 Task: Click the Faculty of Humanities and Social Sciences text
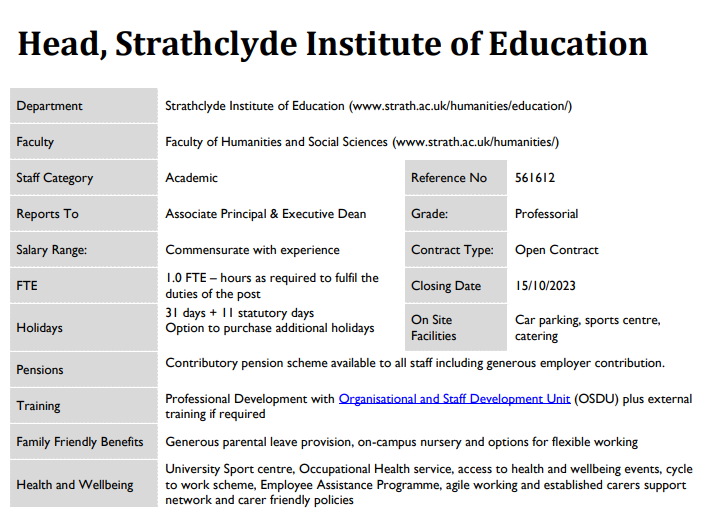point(362,142)
